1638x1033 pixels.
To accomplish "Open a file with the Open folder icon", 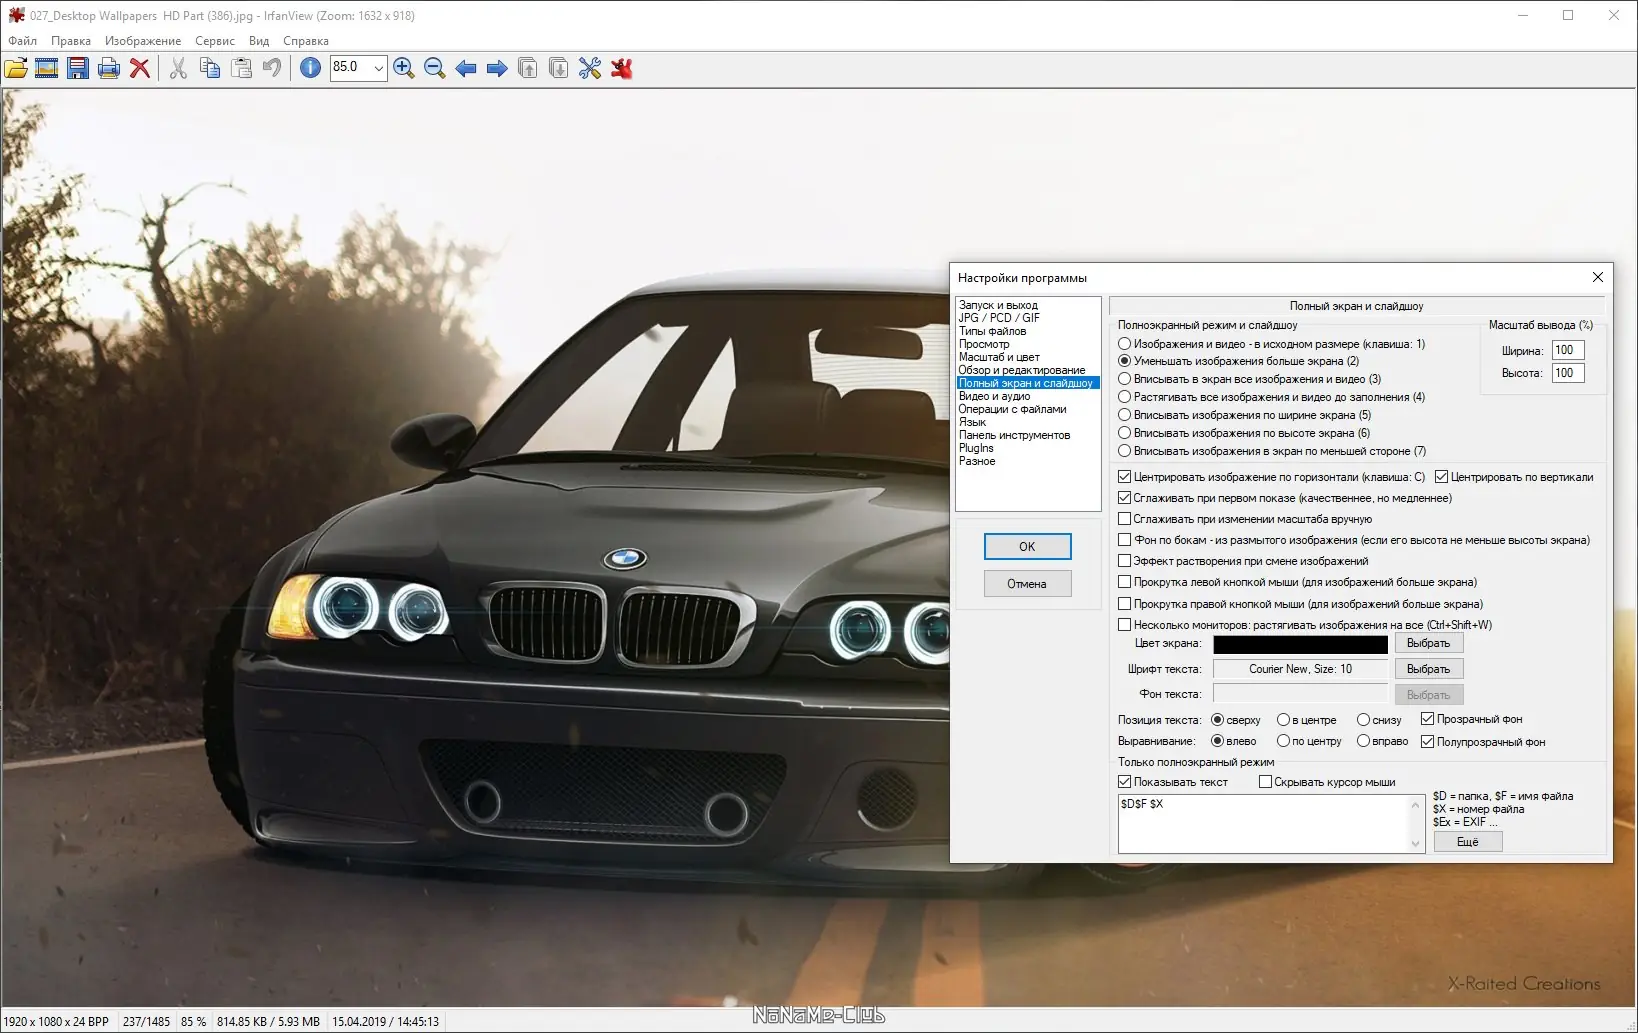I will pos(17,68).
